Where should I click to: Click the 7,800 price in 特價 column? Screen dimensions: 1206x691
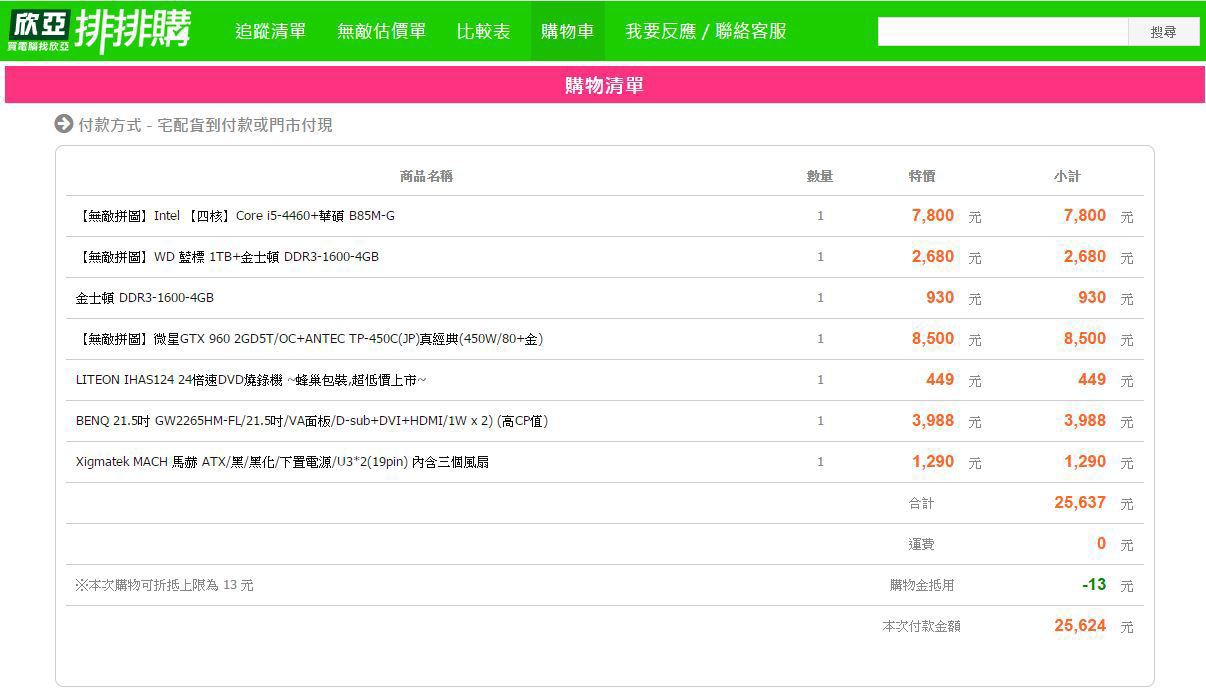coord(932,215)
